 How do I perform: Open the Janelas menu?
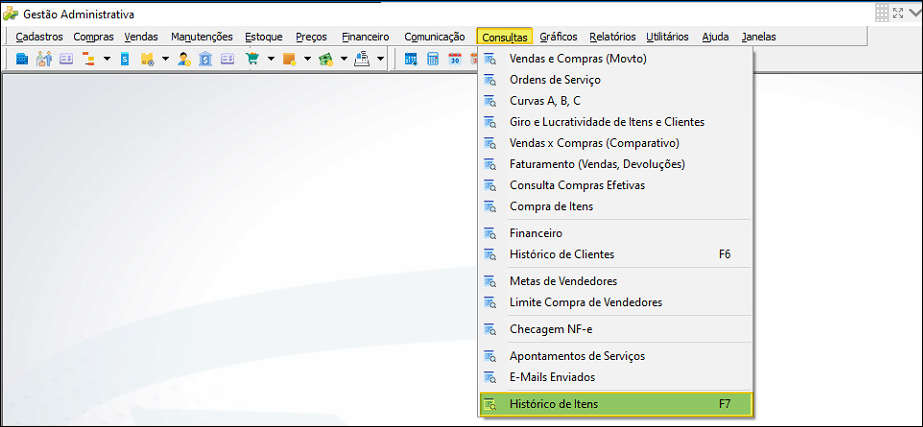coord(759,37)
